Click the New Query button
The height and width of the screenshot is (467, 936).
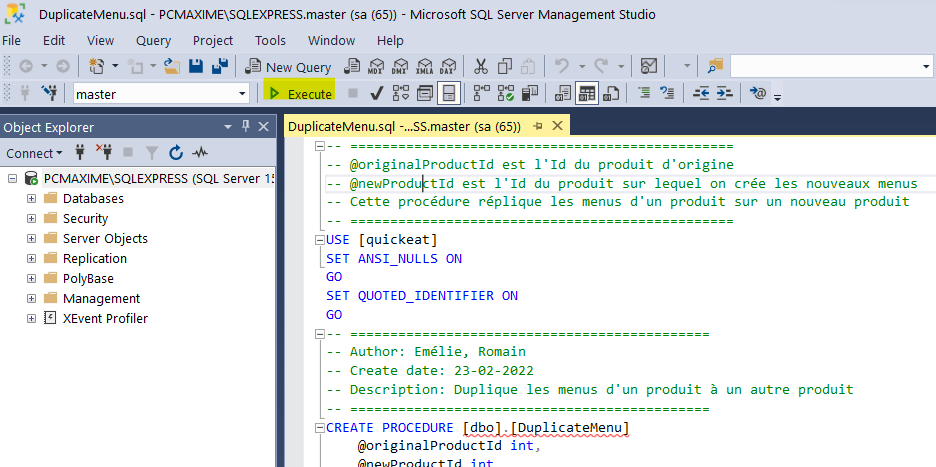tap(289, 67)
